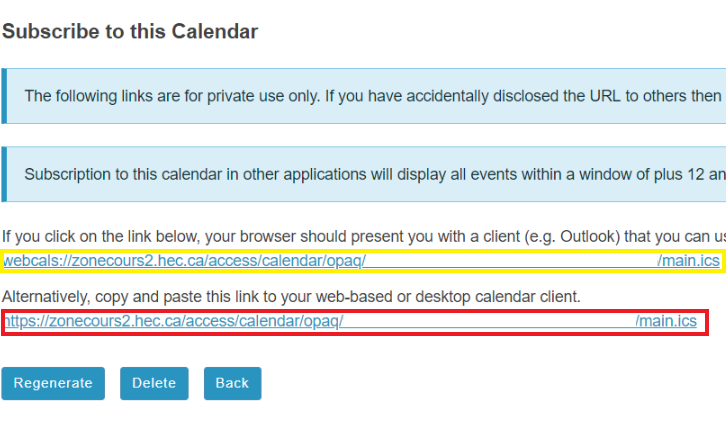
Task: Click "/main.ics" at end of https link
Action: click(x=666, y=321)
